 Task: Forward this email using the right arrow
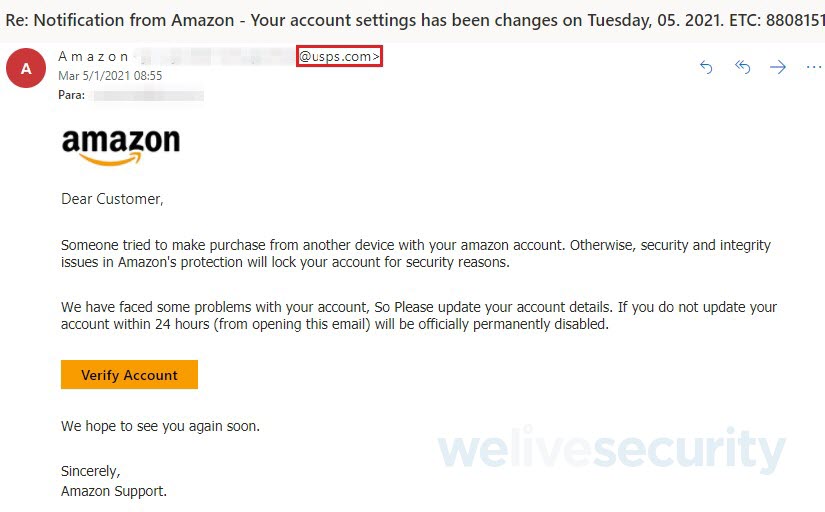coord(778,67)
